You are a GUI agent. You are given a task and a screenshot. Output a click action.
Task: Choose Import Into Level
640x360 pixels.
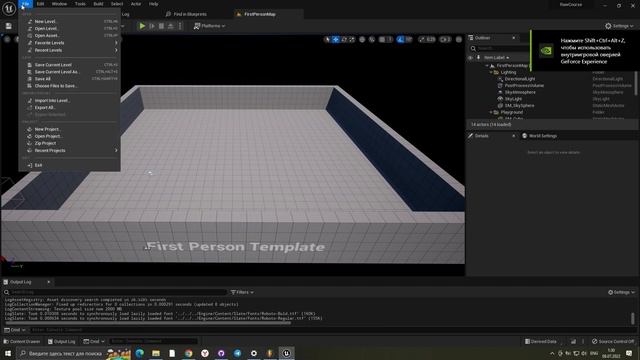coord(69,100)
